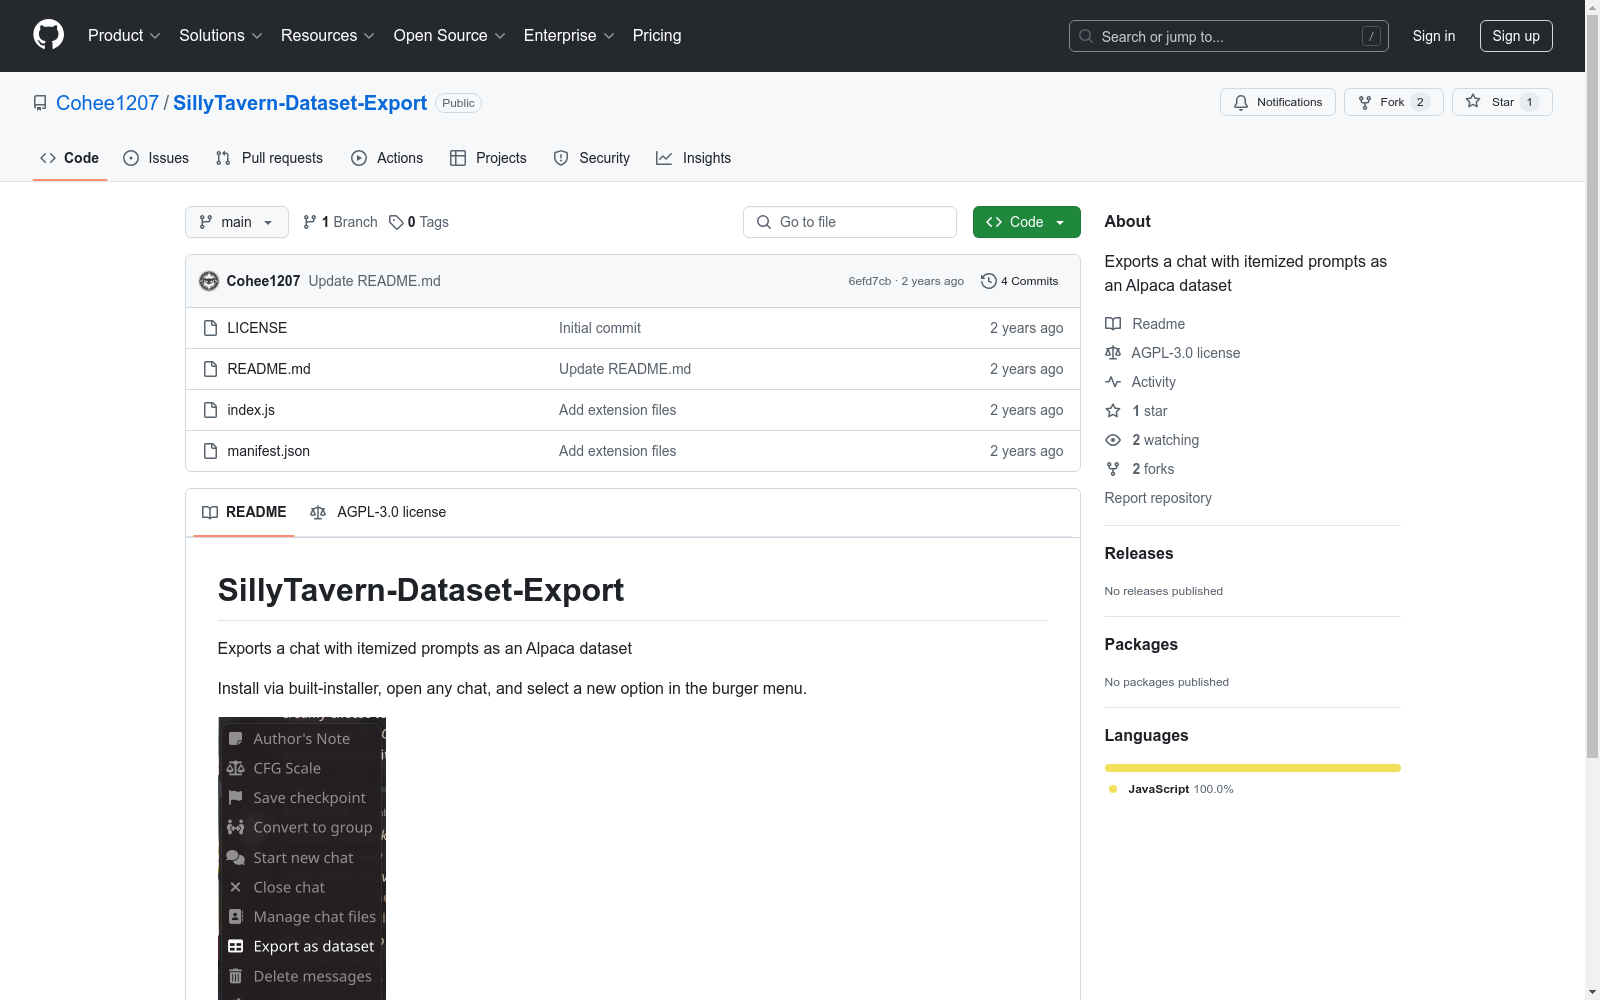
Task: Click the Pull requests tab icon
Action: tap(223, 158)
